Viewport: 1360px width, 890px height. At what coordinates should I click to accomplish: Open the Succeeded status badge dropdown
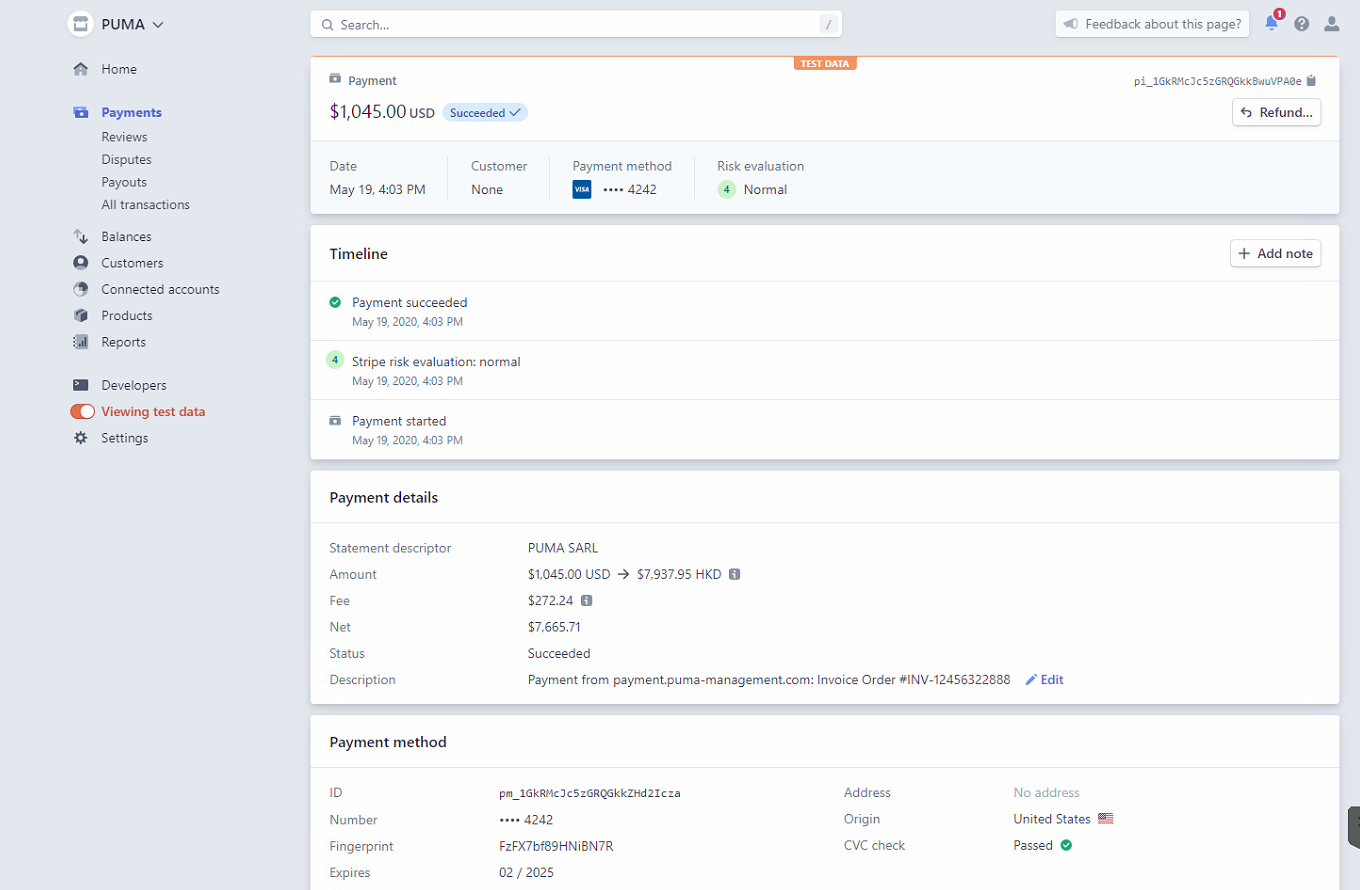(x=485, y=113)
